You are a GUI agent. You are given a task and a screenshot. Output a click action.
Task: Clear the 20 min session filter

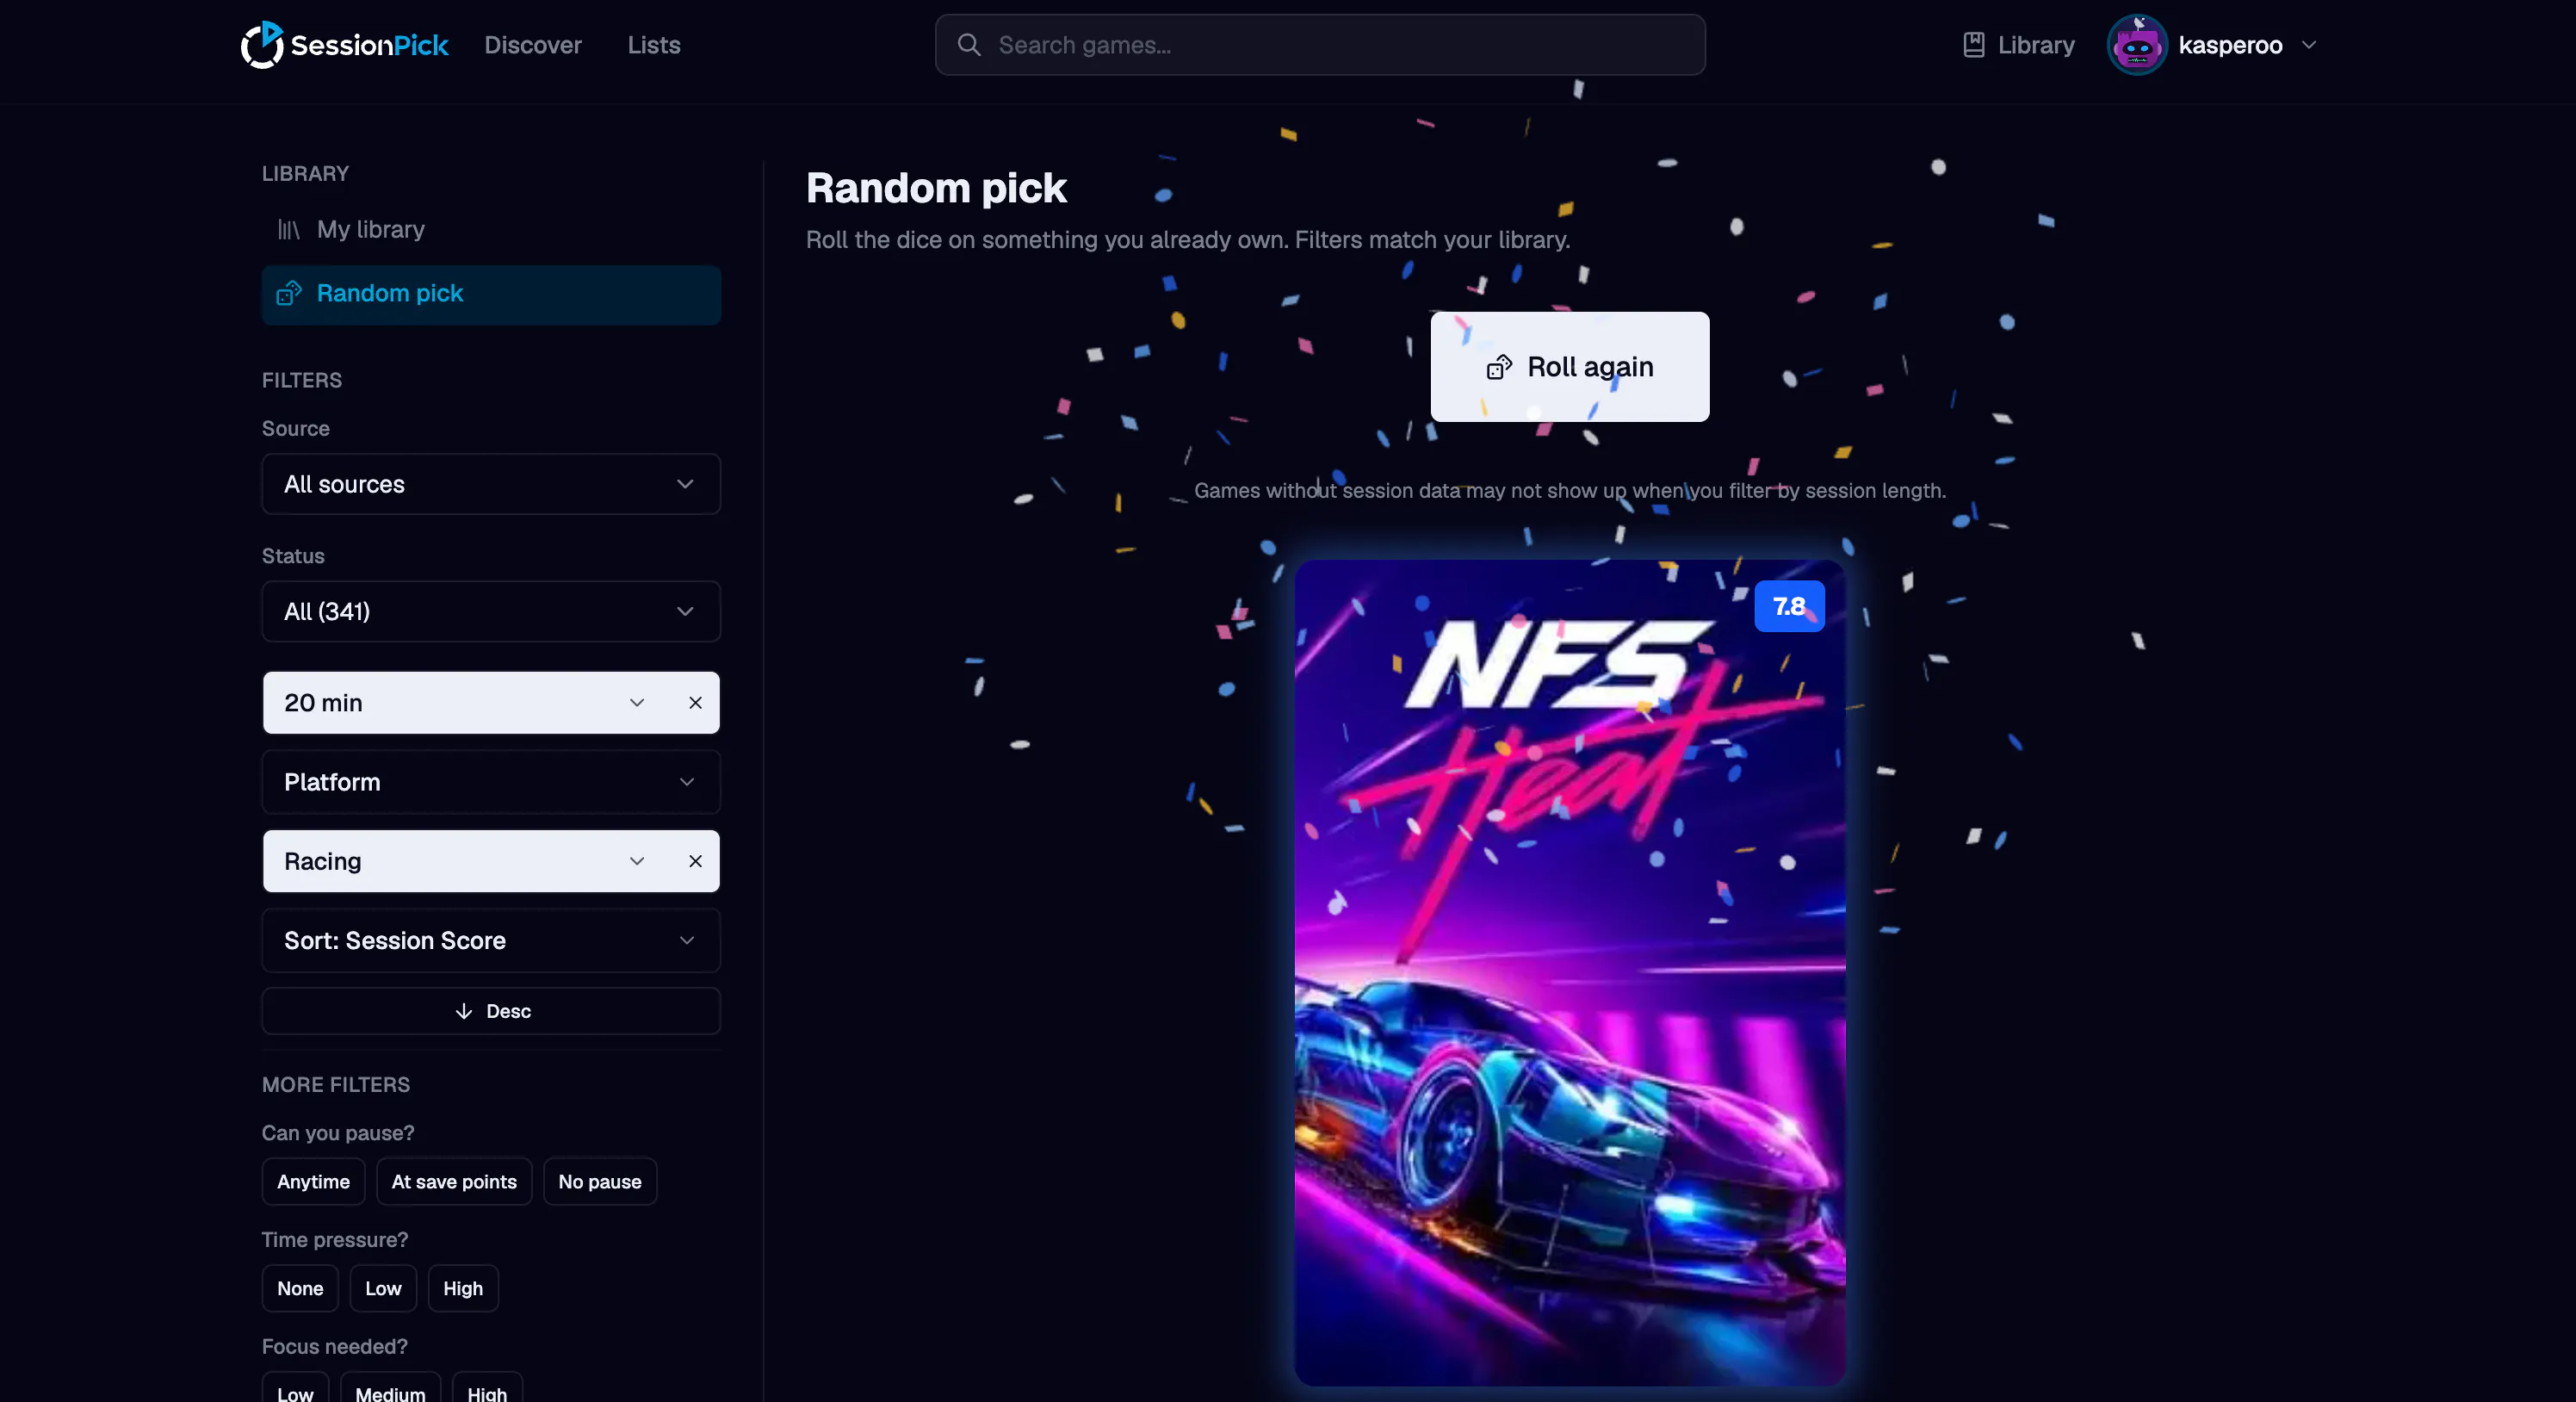(695, 703)
